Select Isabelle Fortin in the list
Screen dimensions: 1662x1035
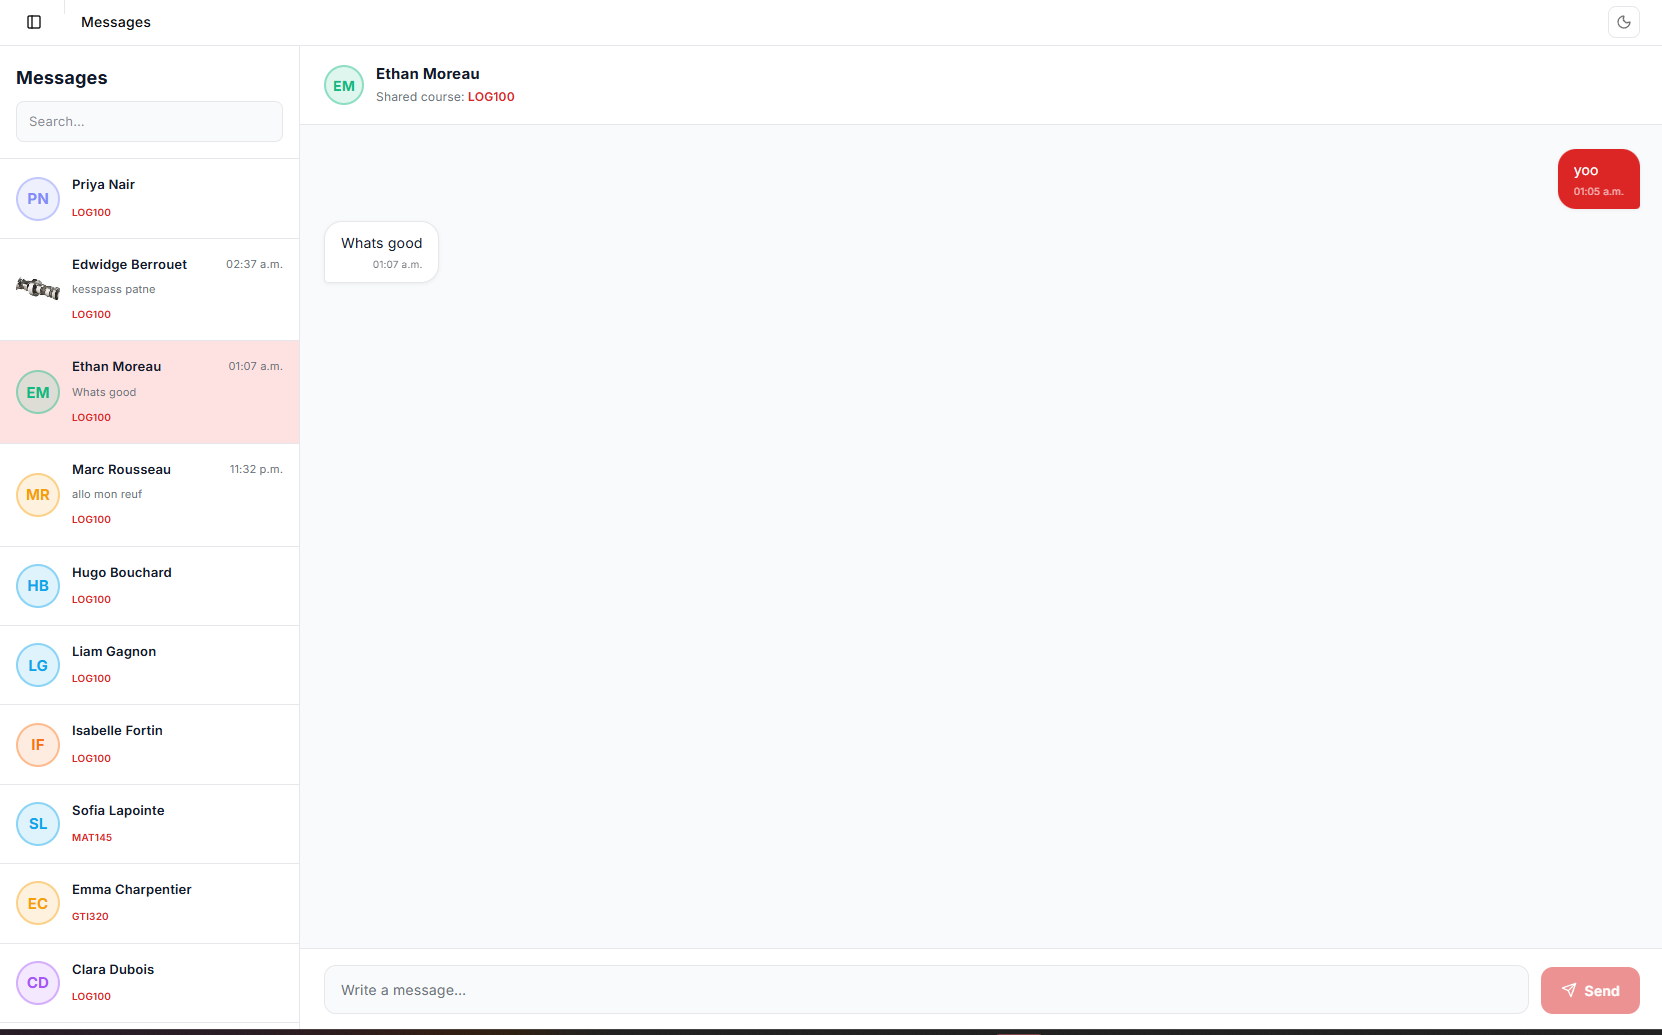(149, 745)
